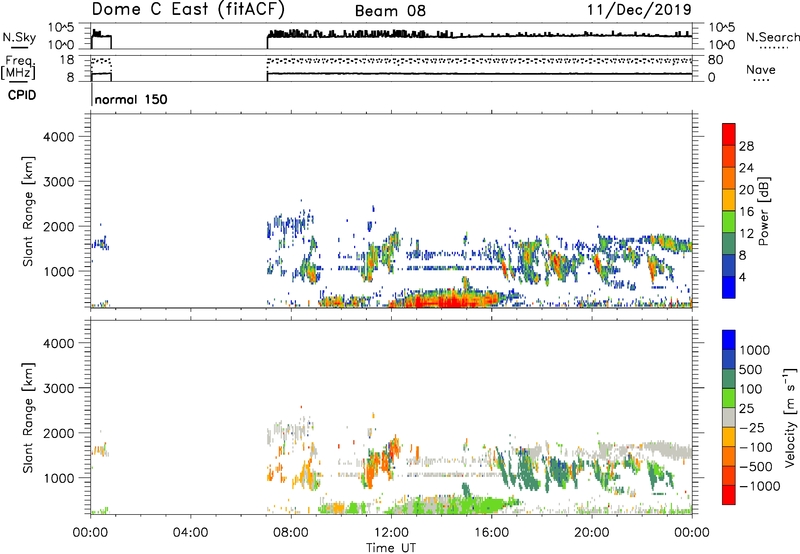Image resolution: width=800 pixels, height=554 pixels.
Task: Select the 'N.Sky' axis label
Action: click(19, 37)
